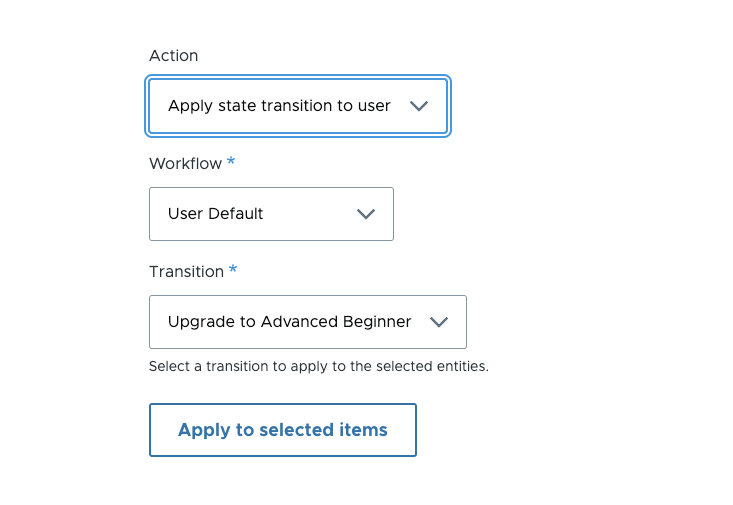Image resolution: width=733 pixels, height=505 pixels.
Task: Click the 'User Default' selected value
Action: (x=215, y=214)
